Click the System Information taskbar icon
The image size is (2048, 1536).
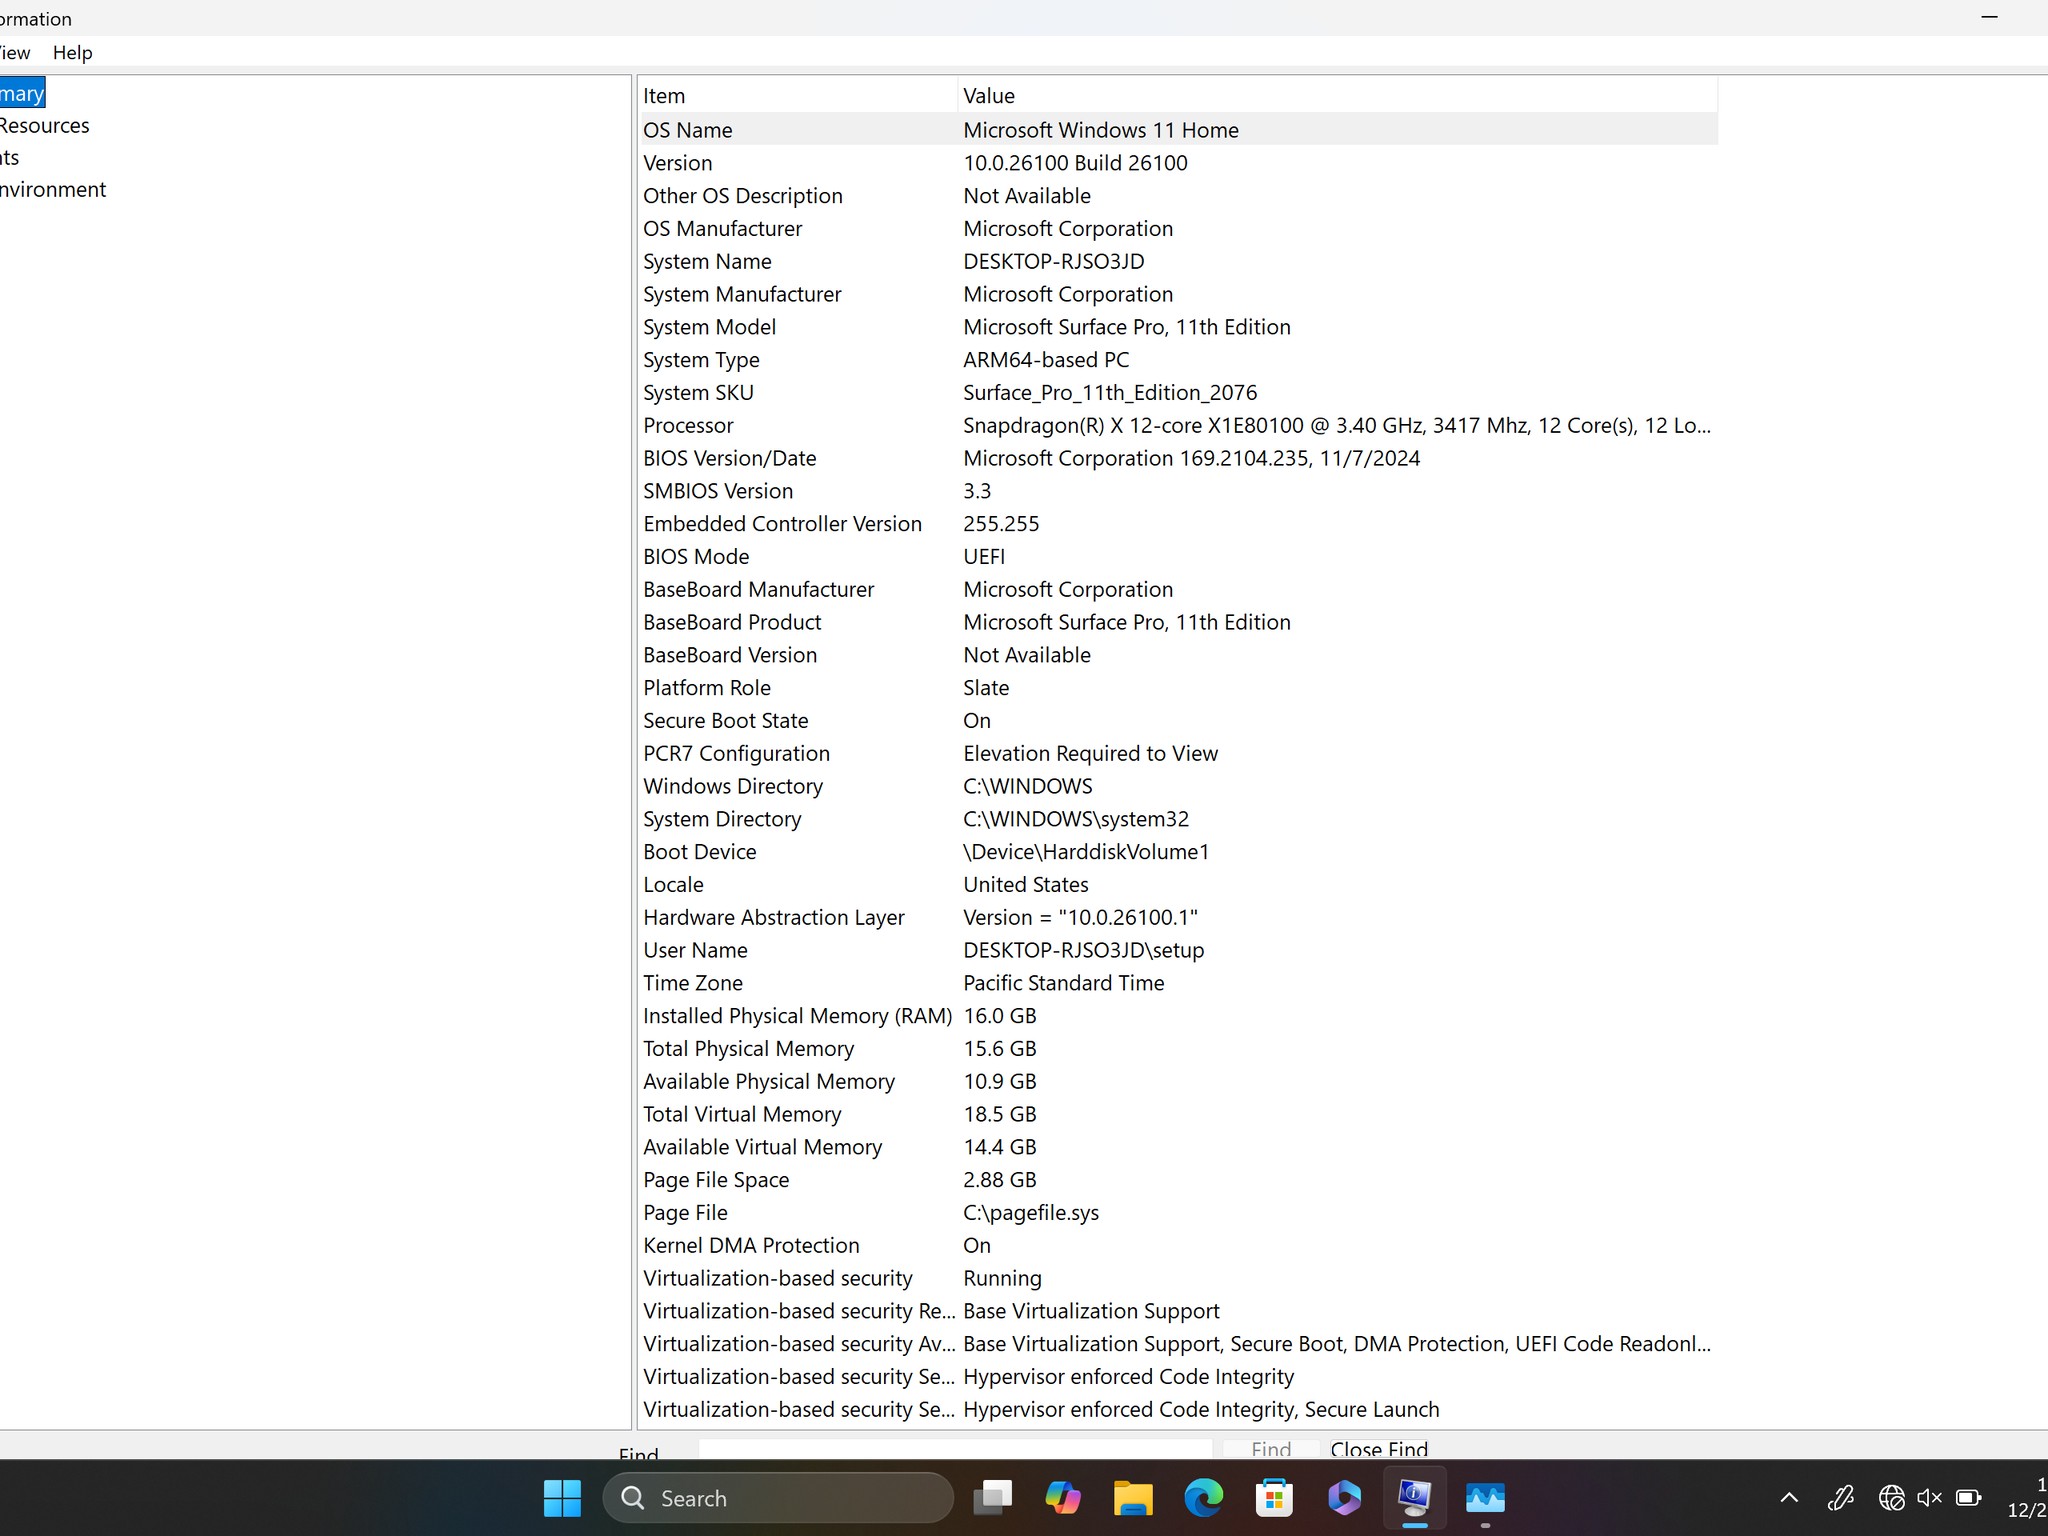(x=1414, y=1498)
